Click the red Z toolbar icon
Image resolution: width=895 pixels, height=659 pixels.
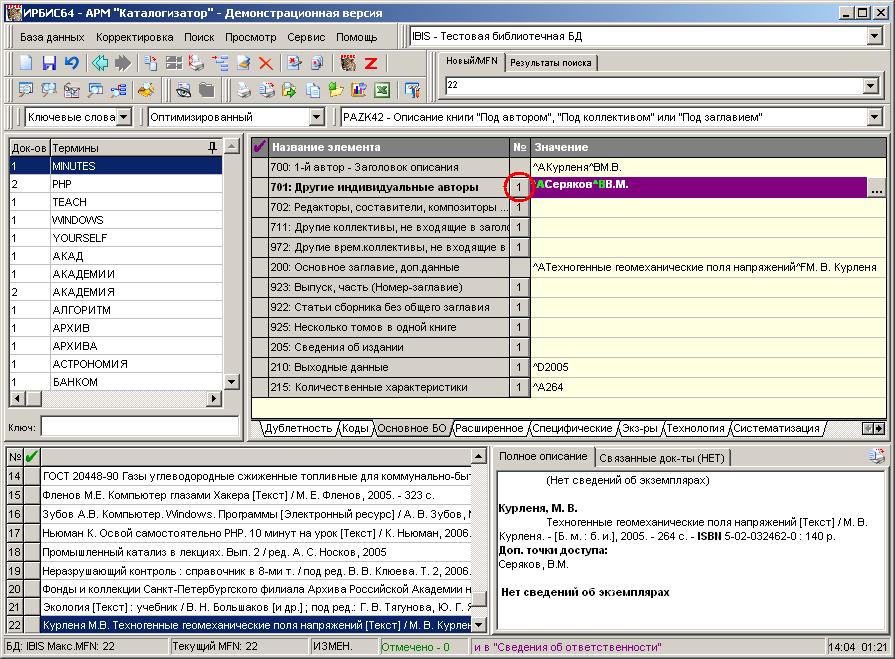pos(370,63)
